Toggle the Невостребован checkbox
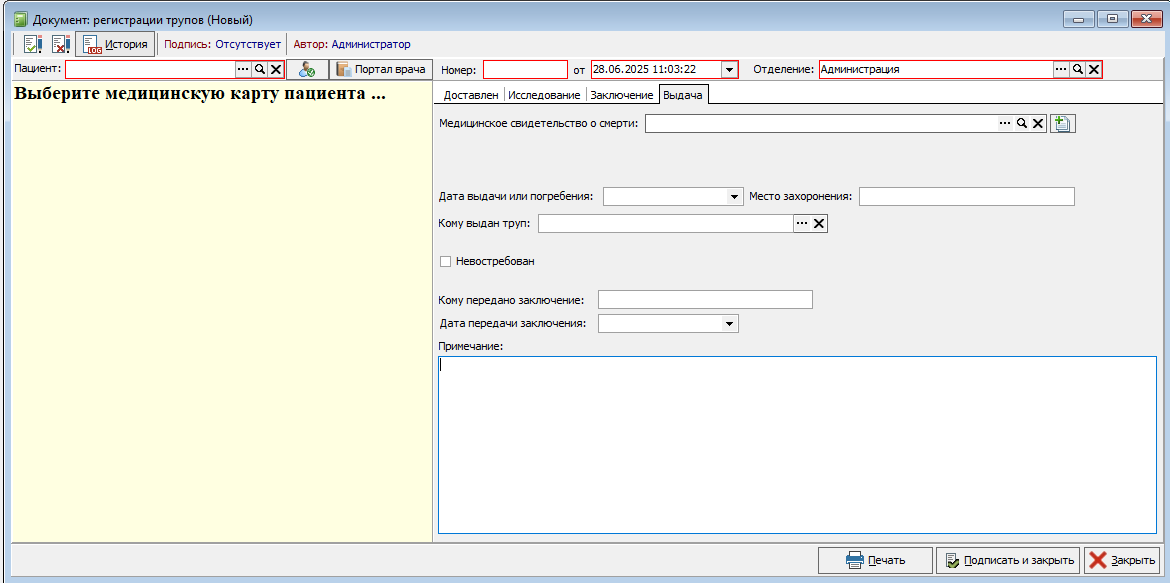This screenshot has height=583, width=1170. (x=446, y=261)
